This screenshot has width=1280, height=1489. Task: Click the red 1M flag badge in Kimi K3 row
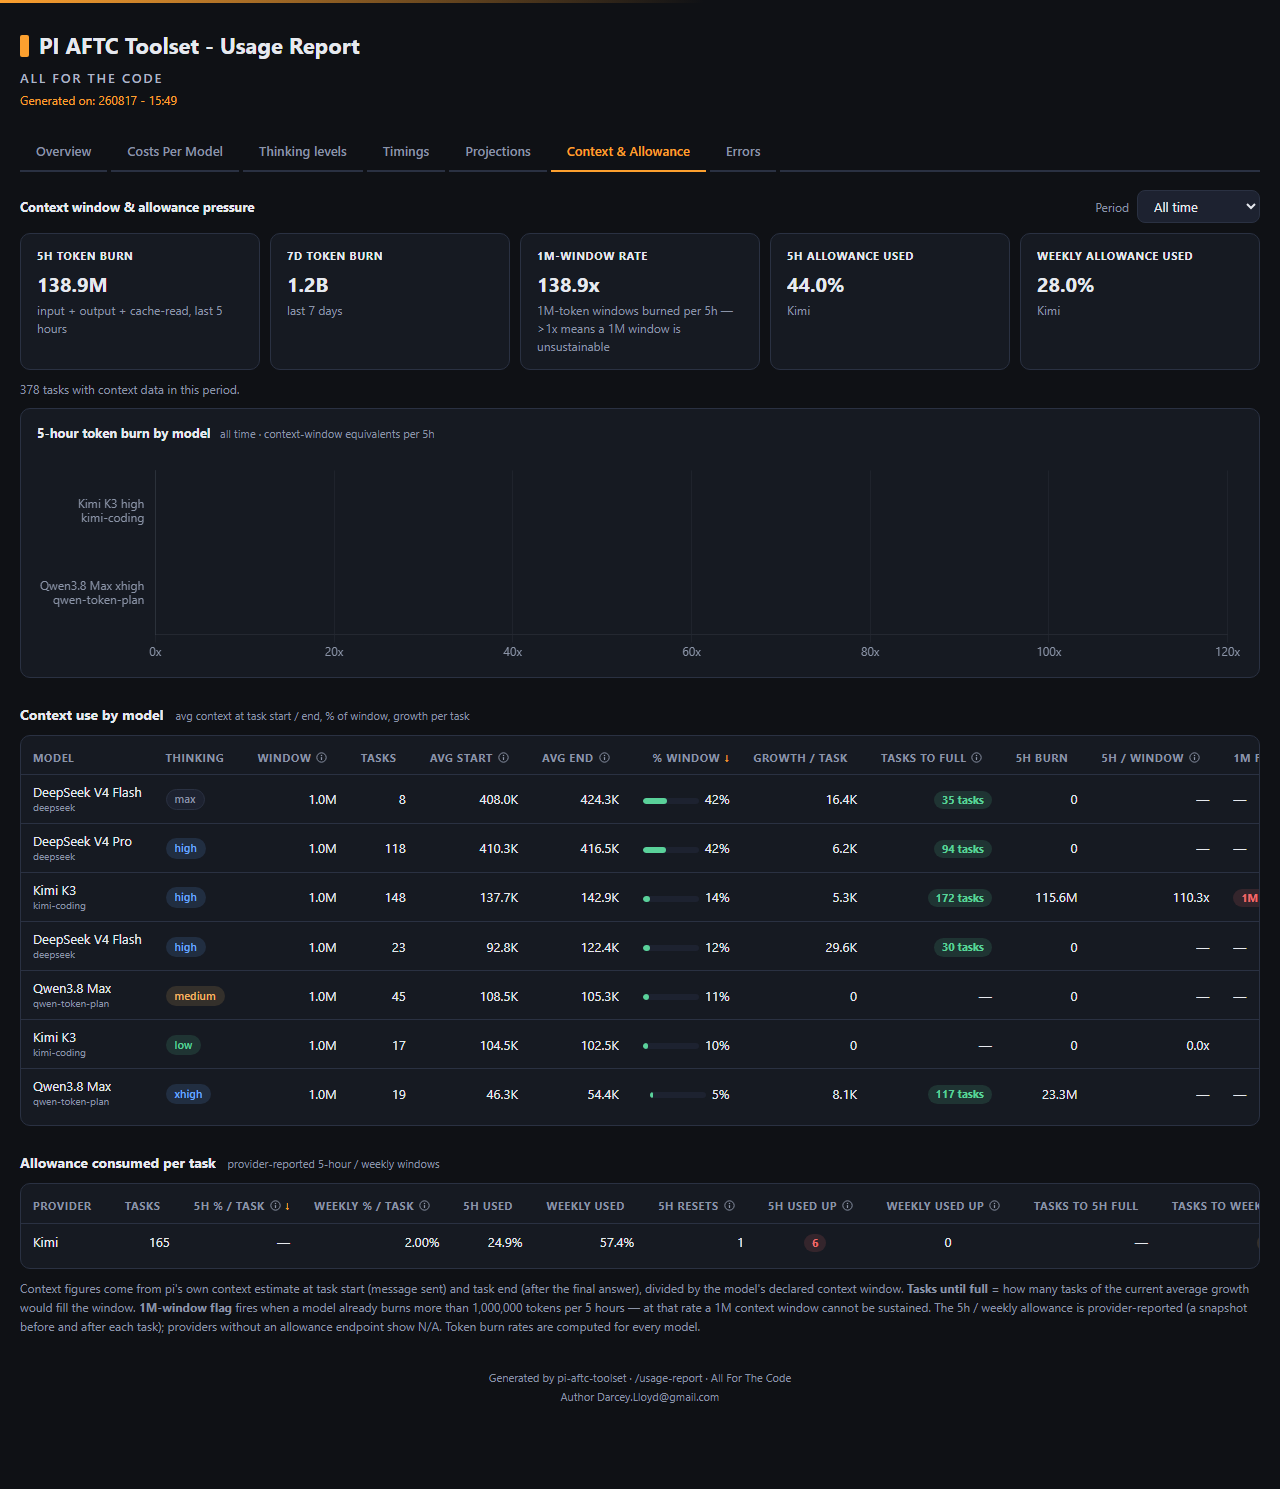1248,898
